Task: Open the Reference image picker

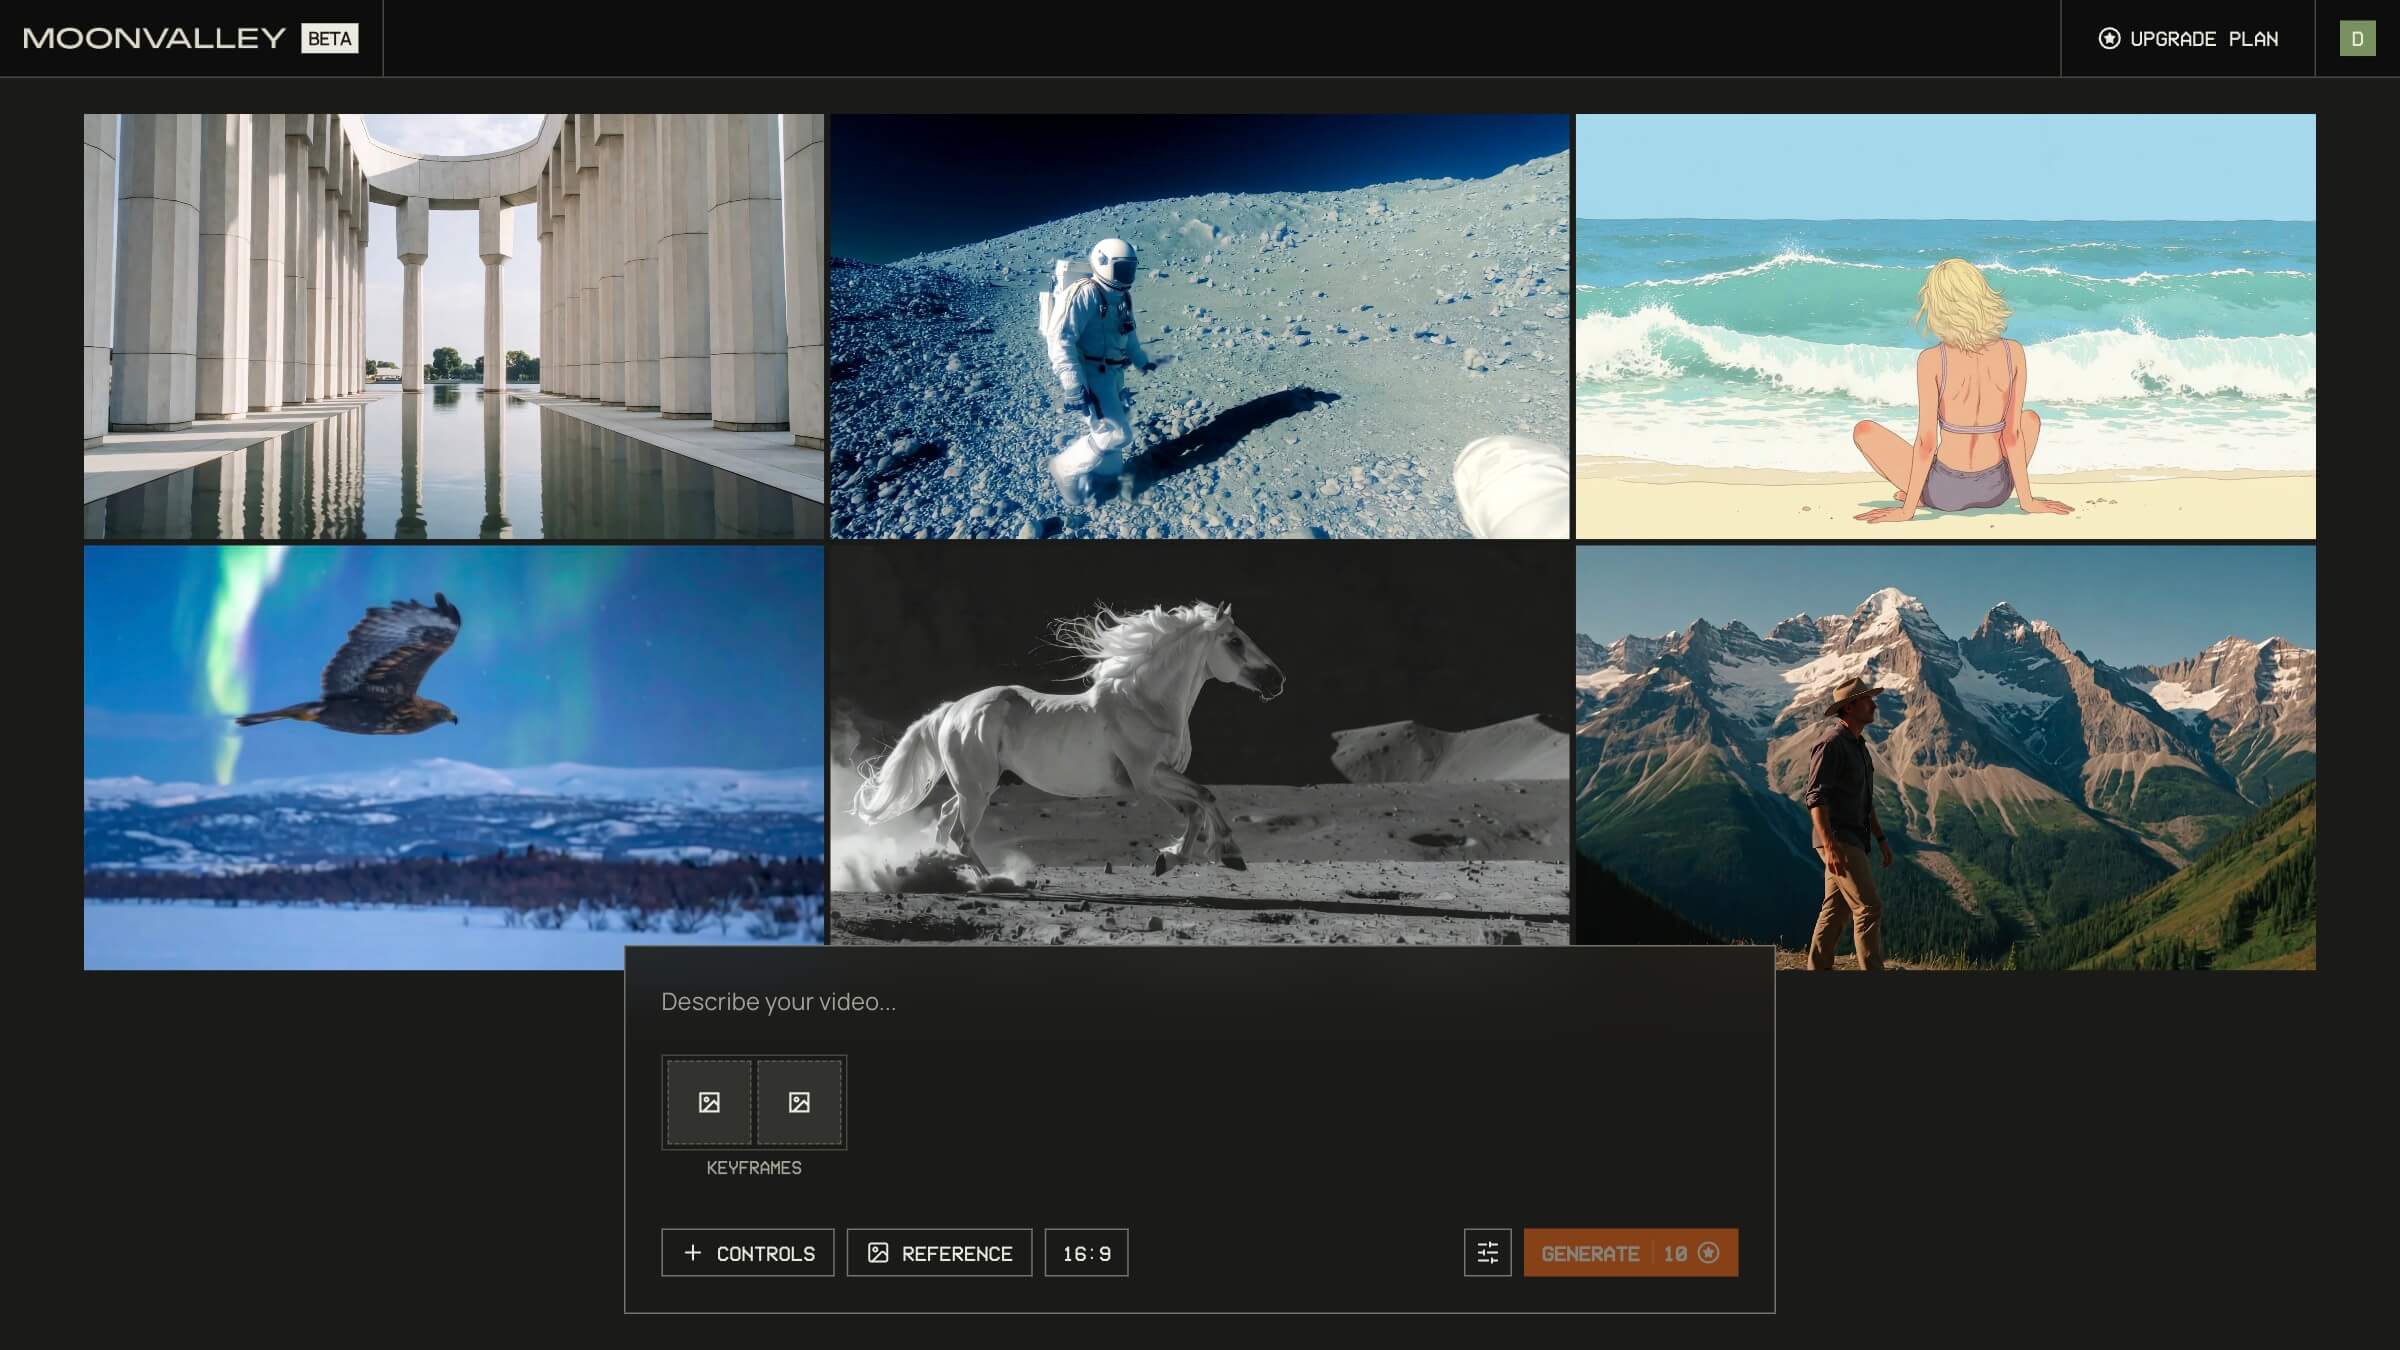Action: pos(939,1252)
